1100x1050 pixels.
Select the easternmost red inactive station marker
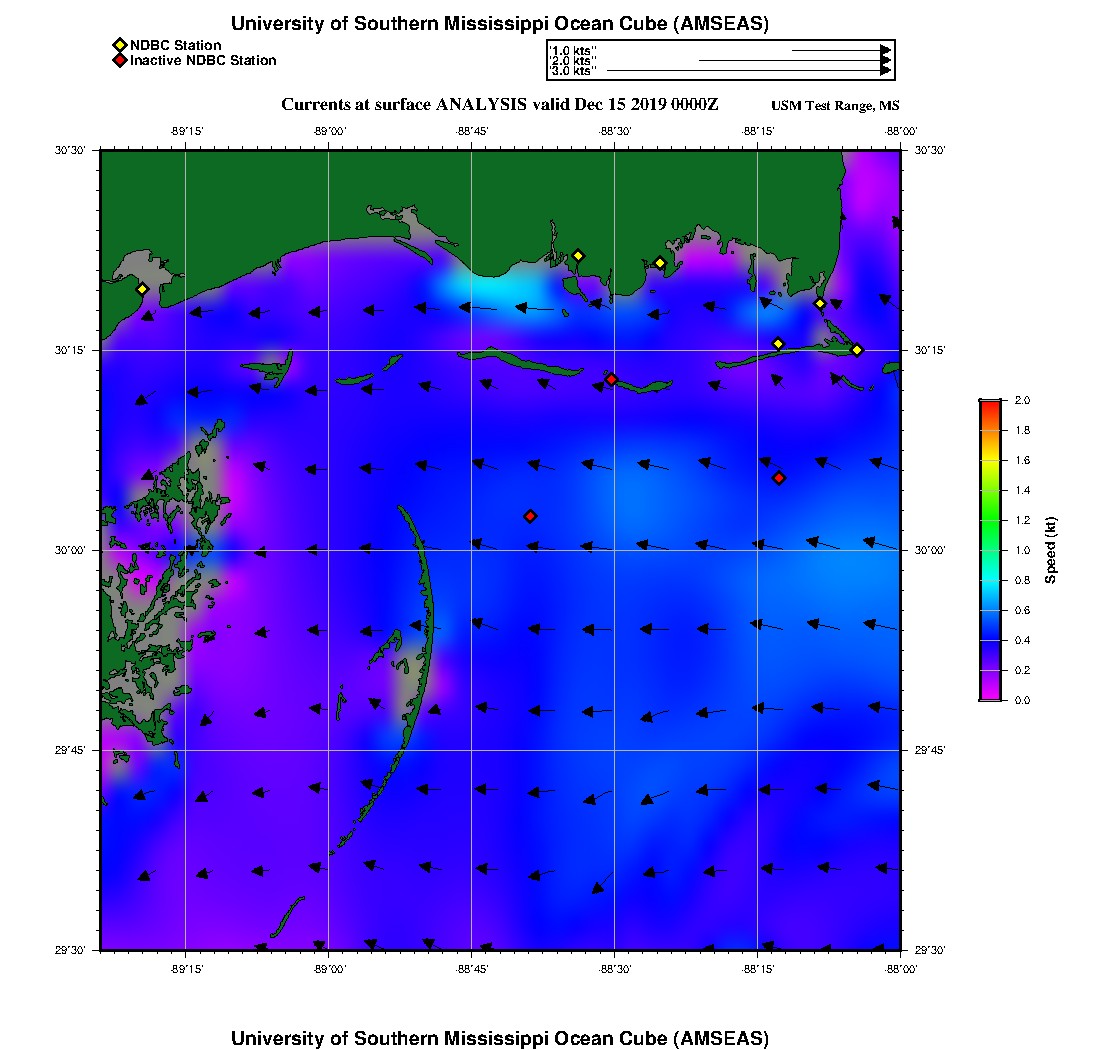coord(779,478)
